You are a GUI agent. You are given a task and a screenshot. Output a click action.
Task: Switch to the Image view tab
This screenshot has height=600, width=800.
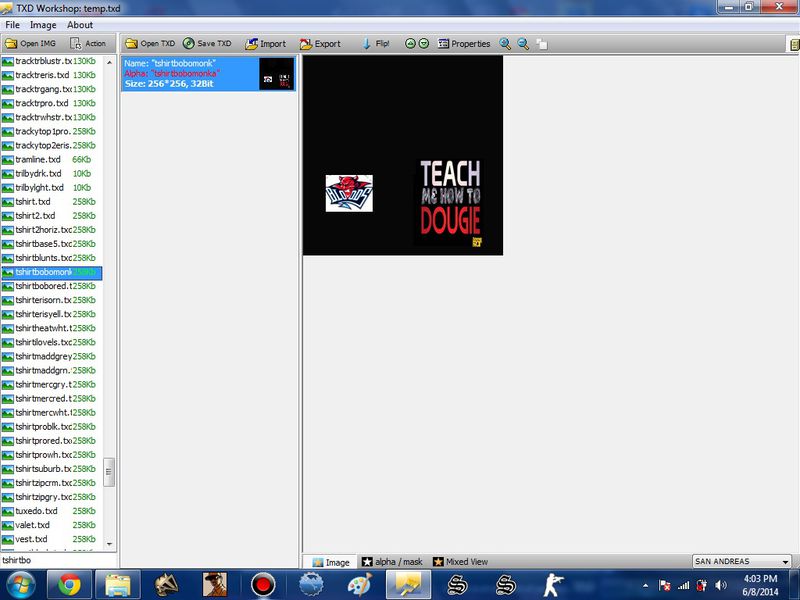tap(331, 562)
